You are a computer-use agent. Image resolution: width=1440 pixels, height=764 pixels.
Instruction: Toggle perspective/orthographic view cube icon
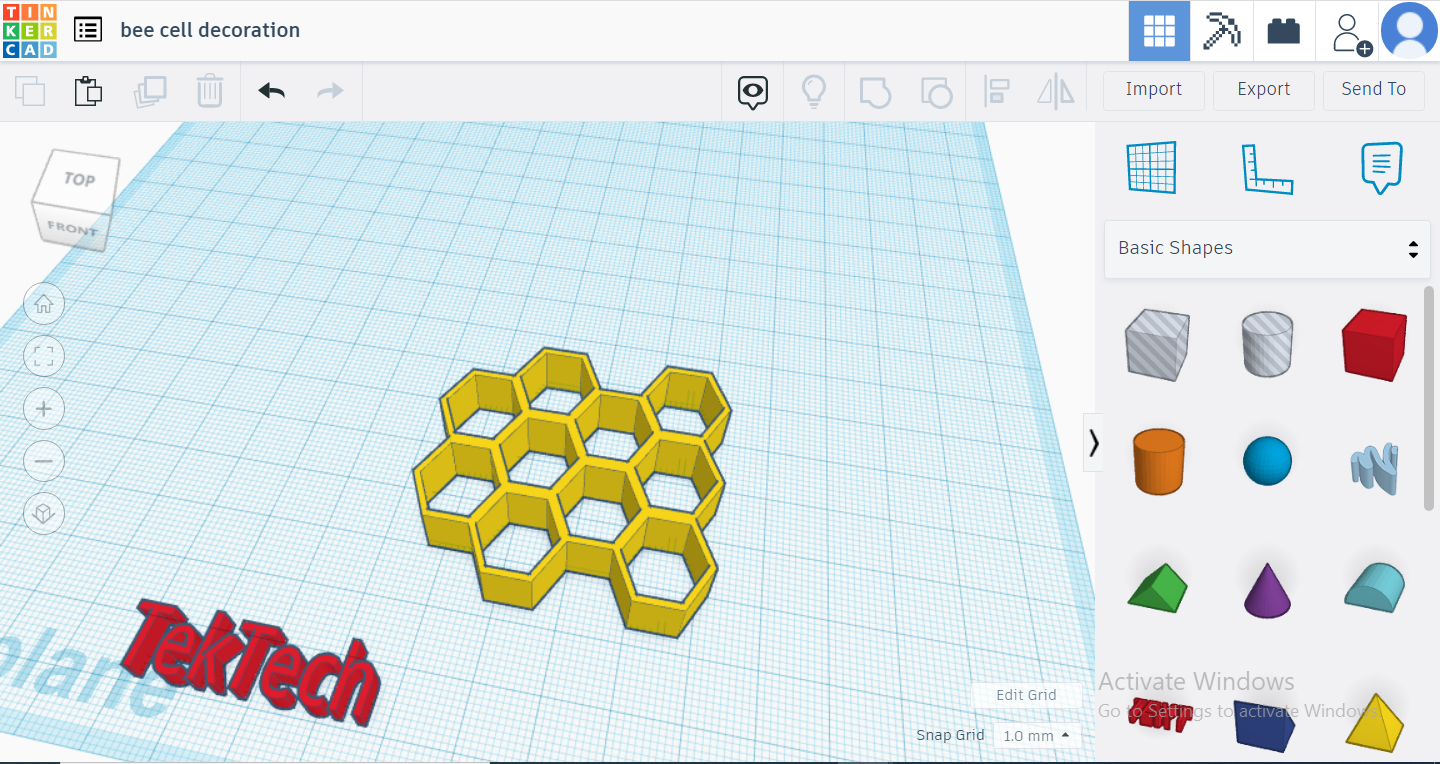pos(44,514)
